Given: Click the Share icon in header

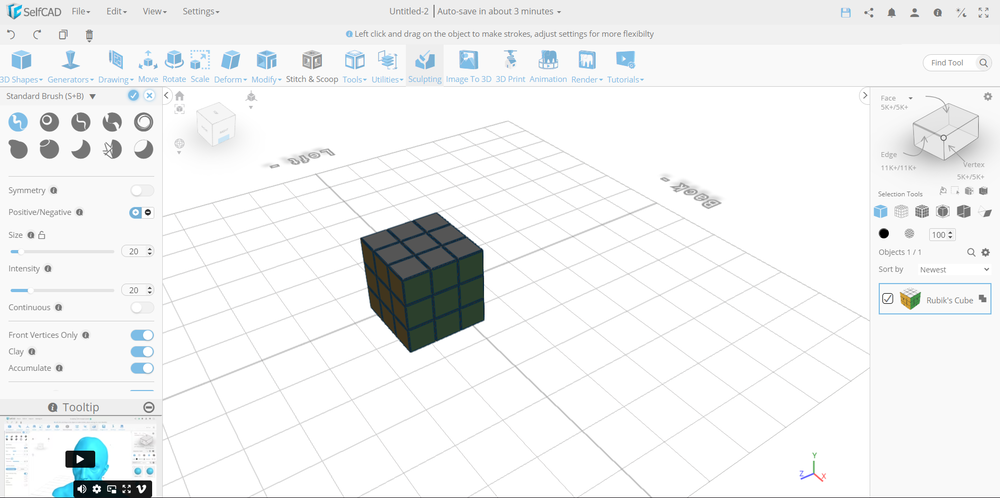Looking at the screenshot, I should pos(869,12).
